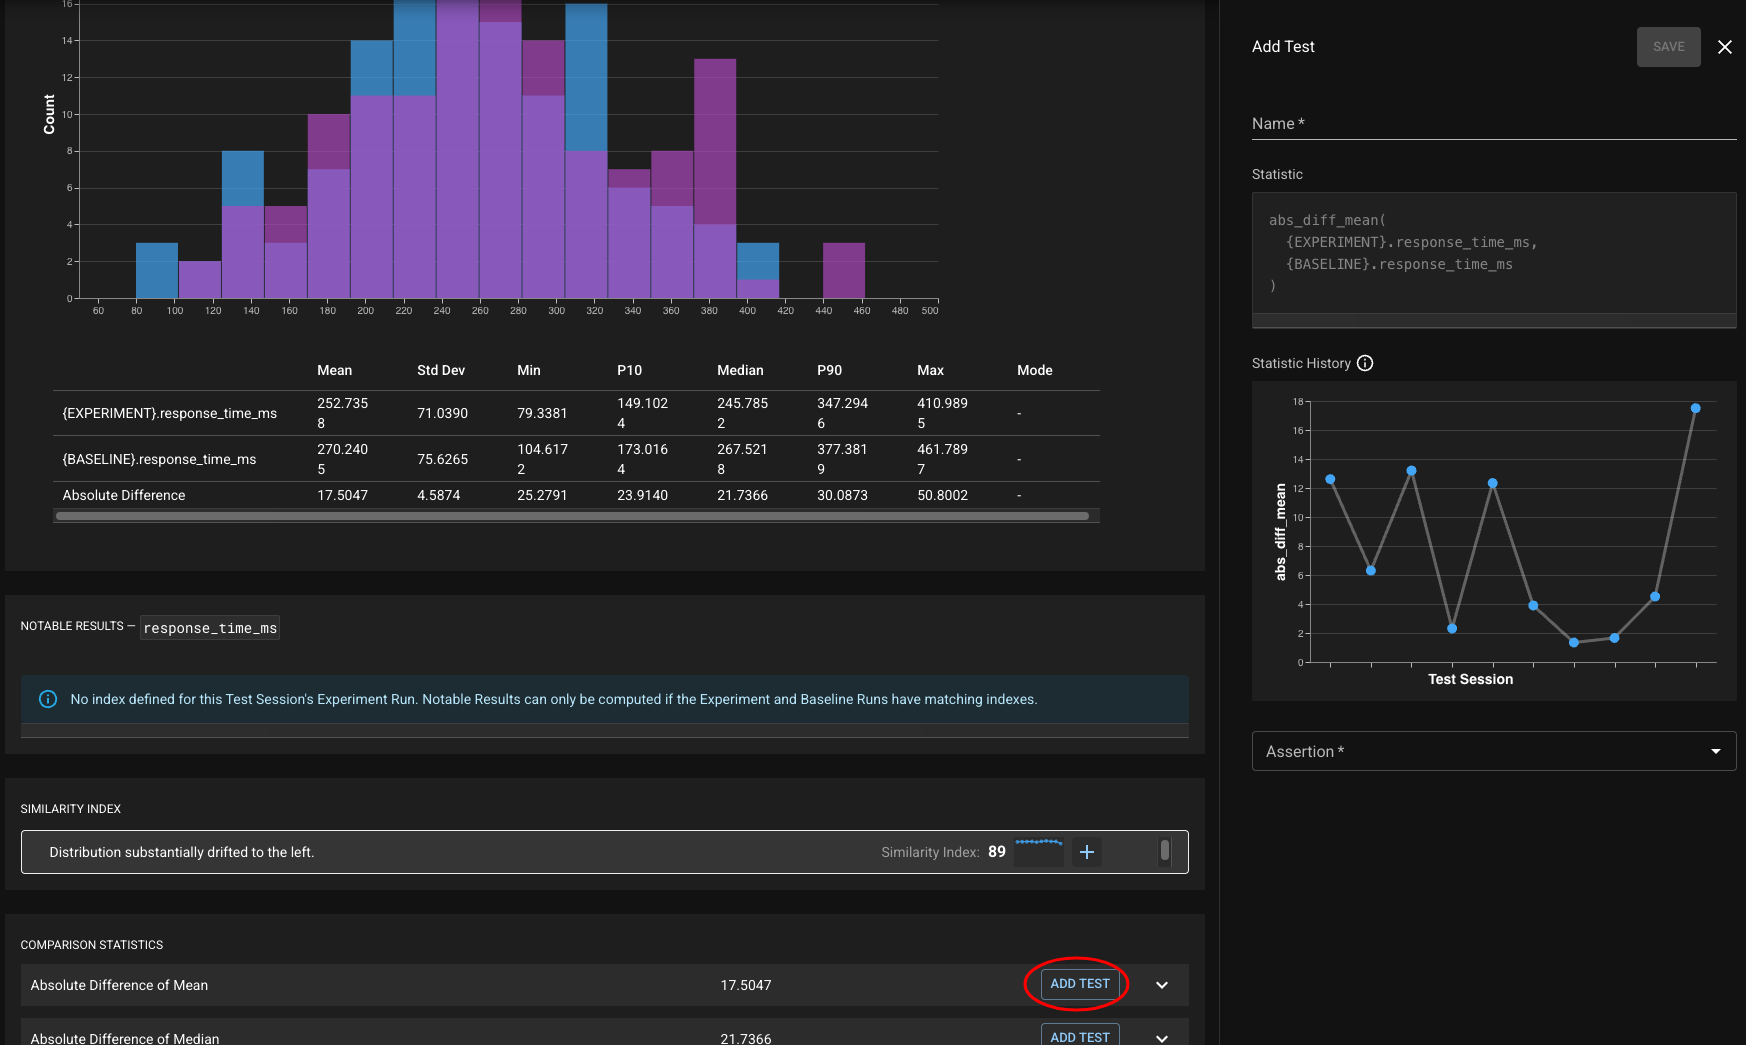Screen dimensions: 1746x1045
Task: Expand the Absolute Difference of Mean row
Action: [x=1162, y=985]
